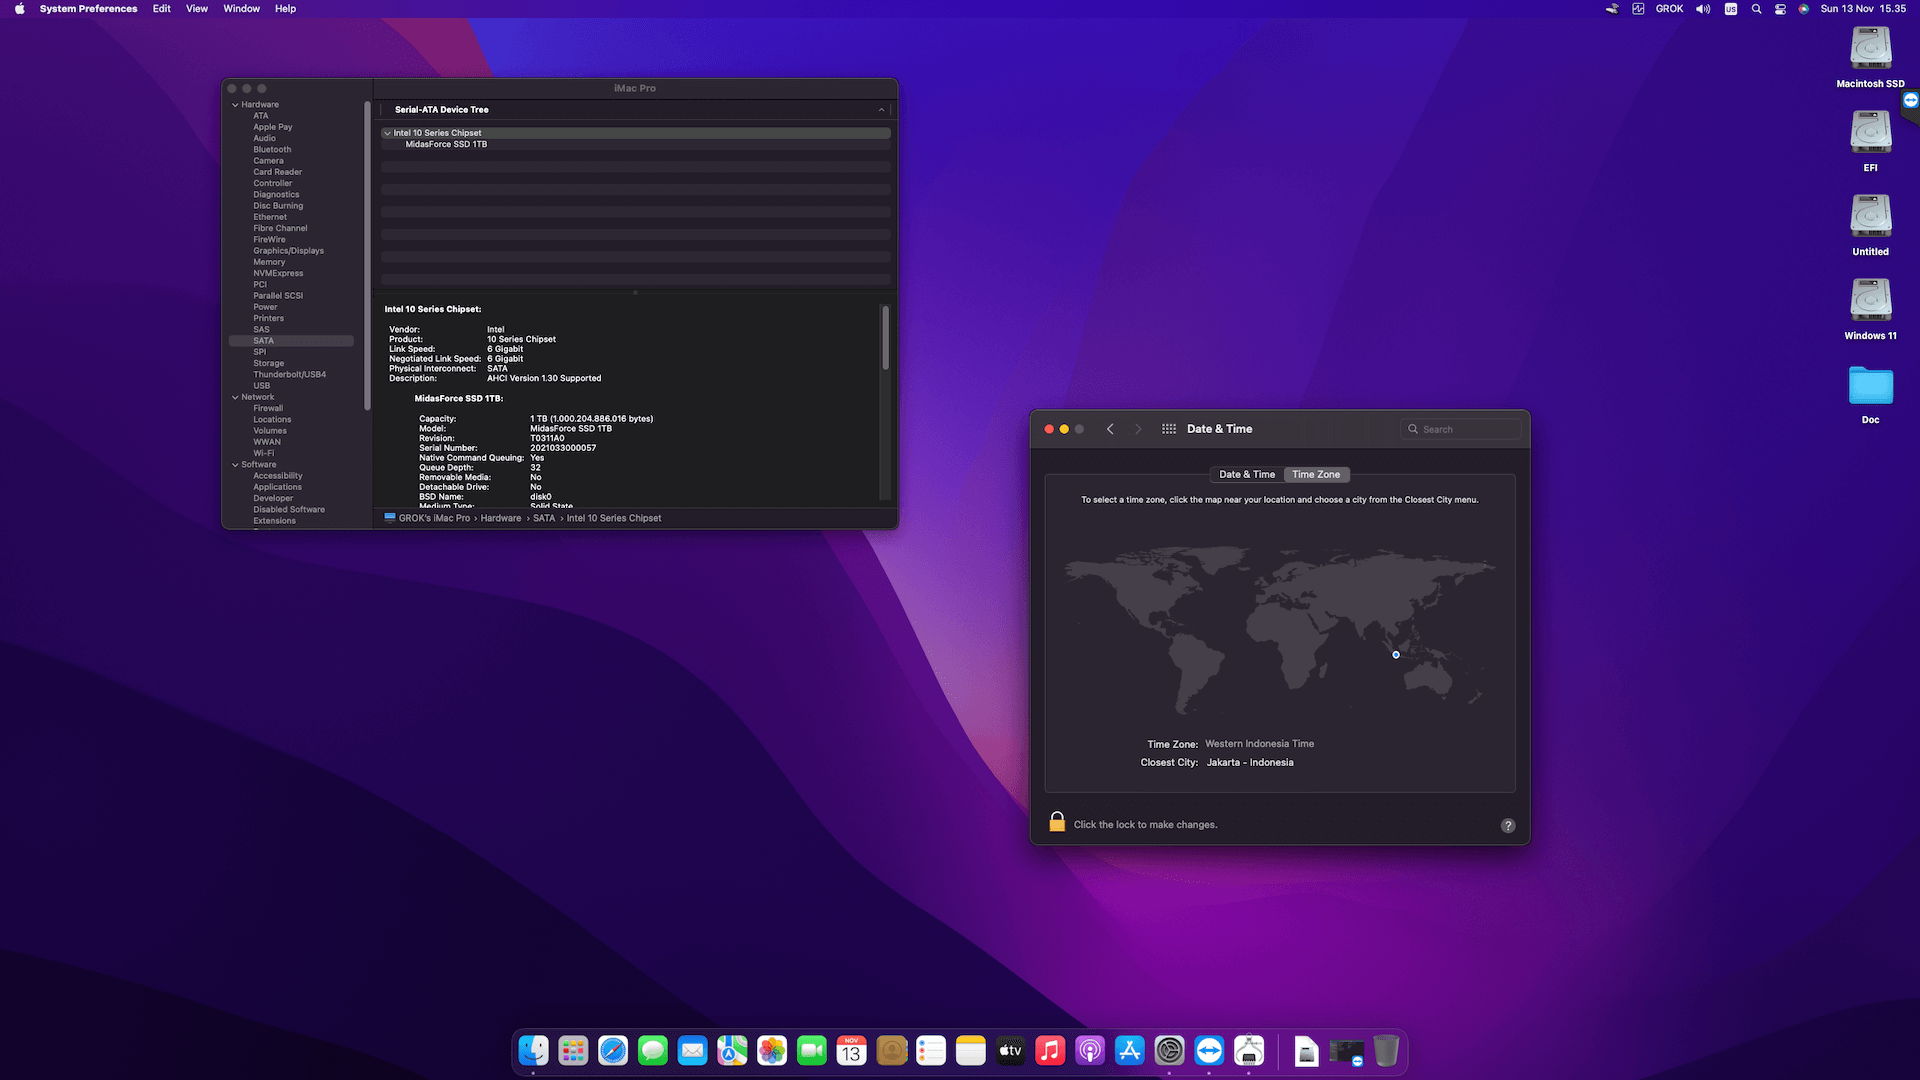Launch TeamViewer from the Dock

(1208, 1050)
